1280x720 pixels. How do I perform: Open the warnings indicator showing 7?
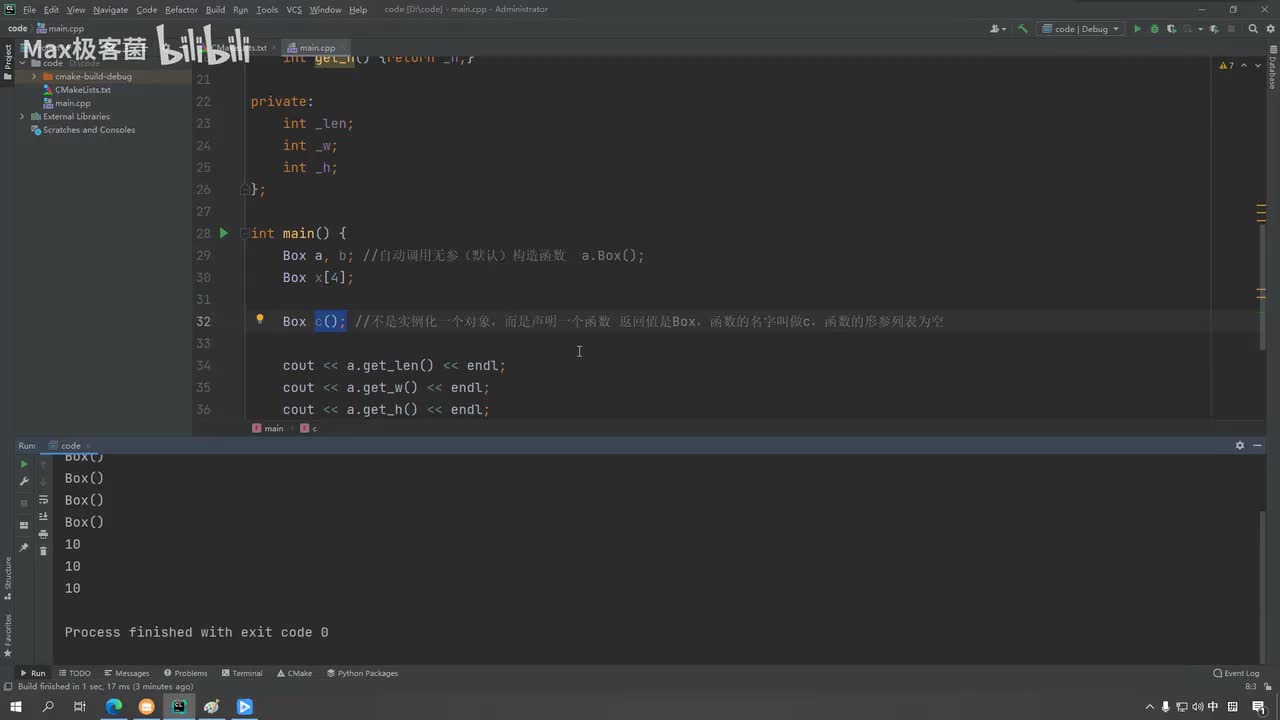point(1227,65)
